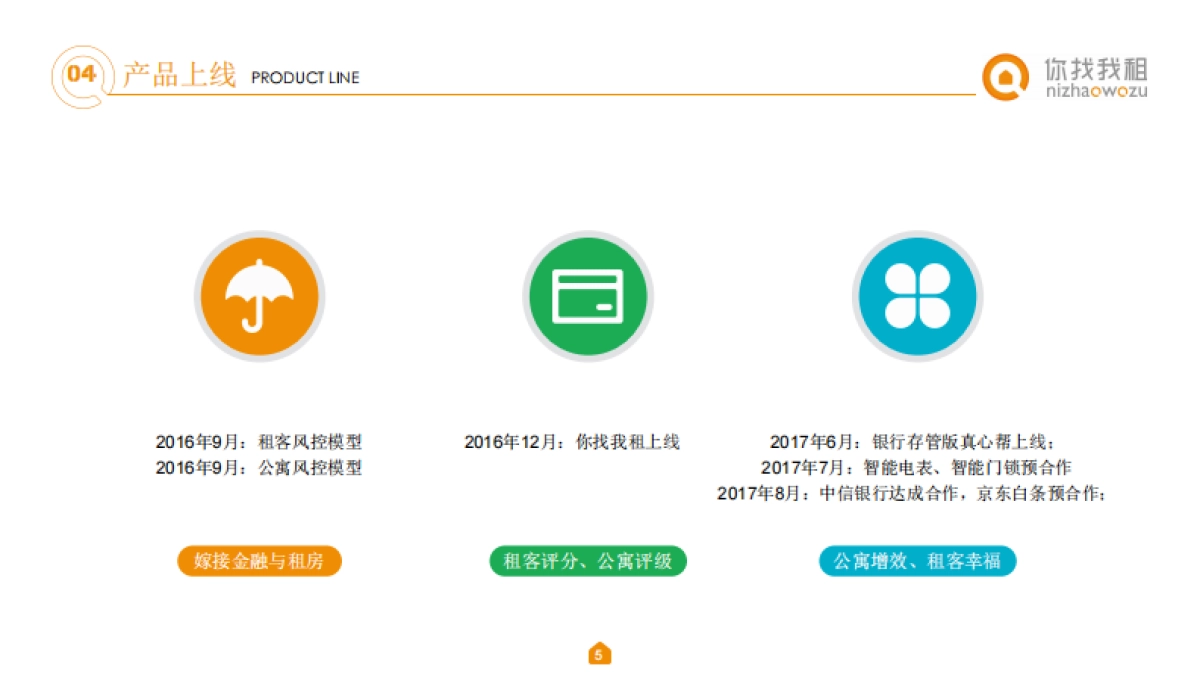Click the orange umbrella icon

click(x=259, y=296)
